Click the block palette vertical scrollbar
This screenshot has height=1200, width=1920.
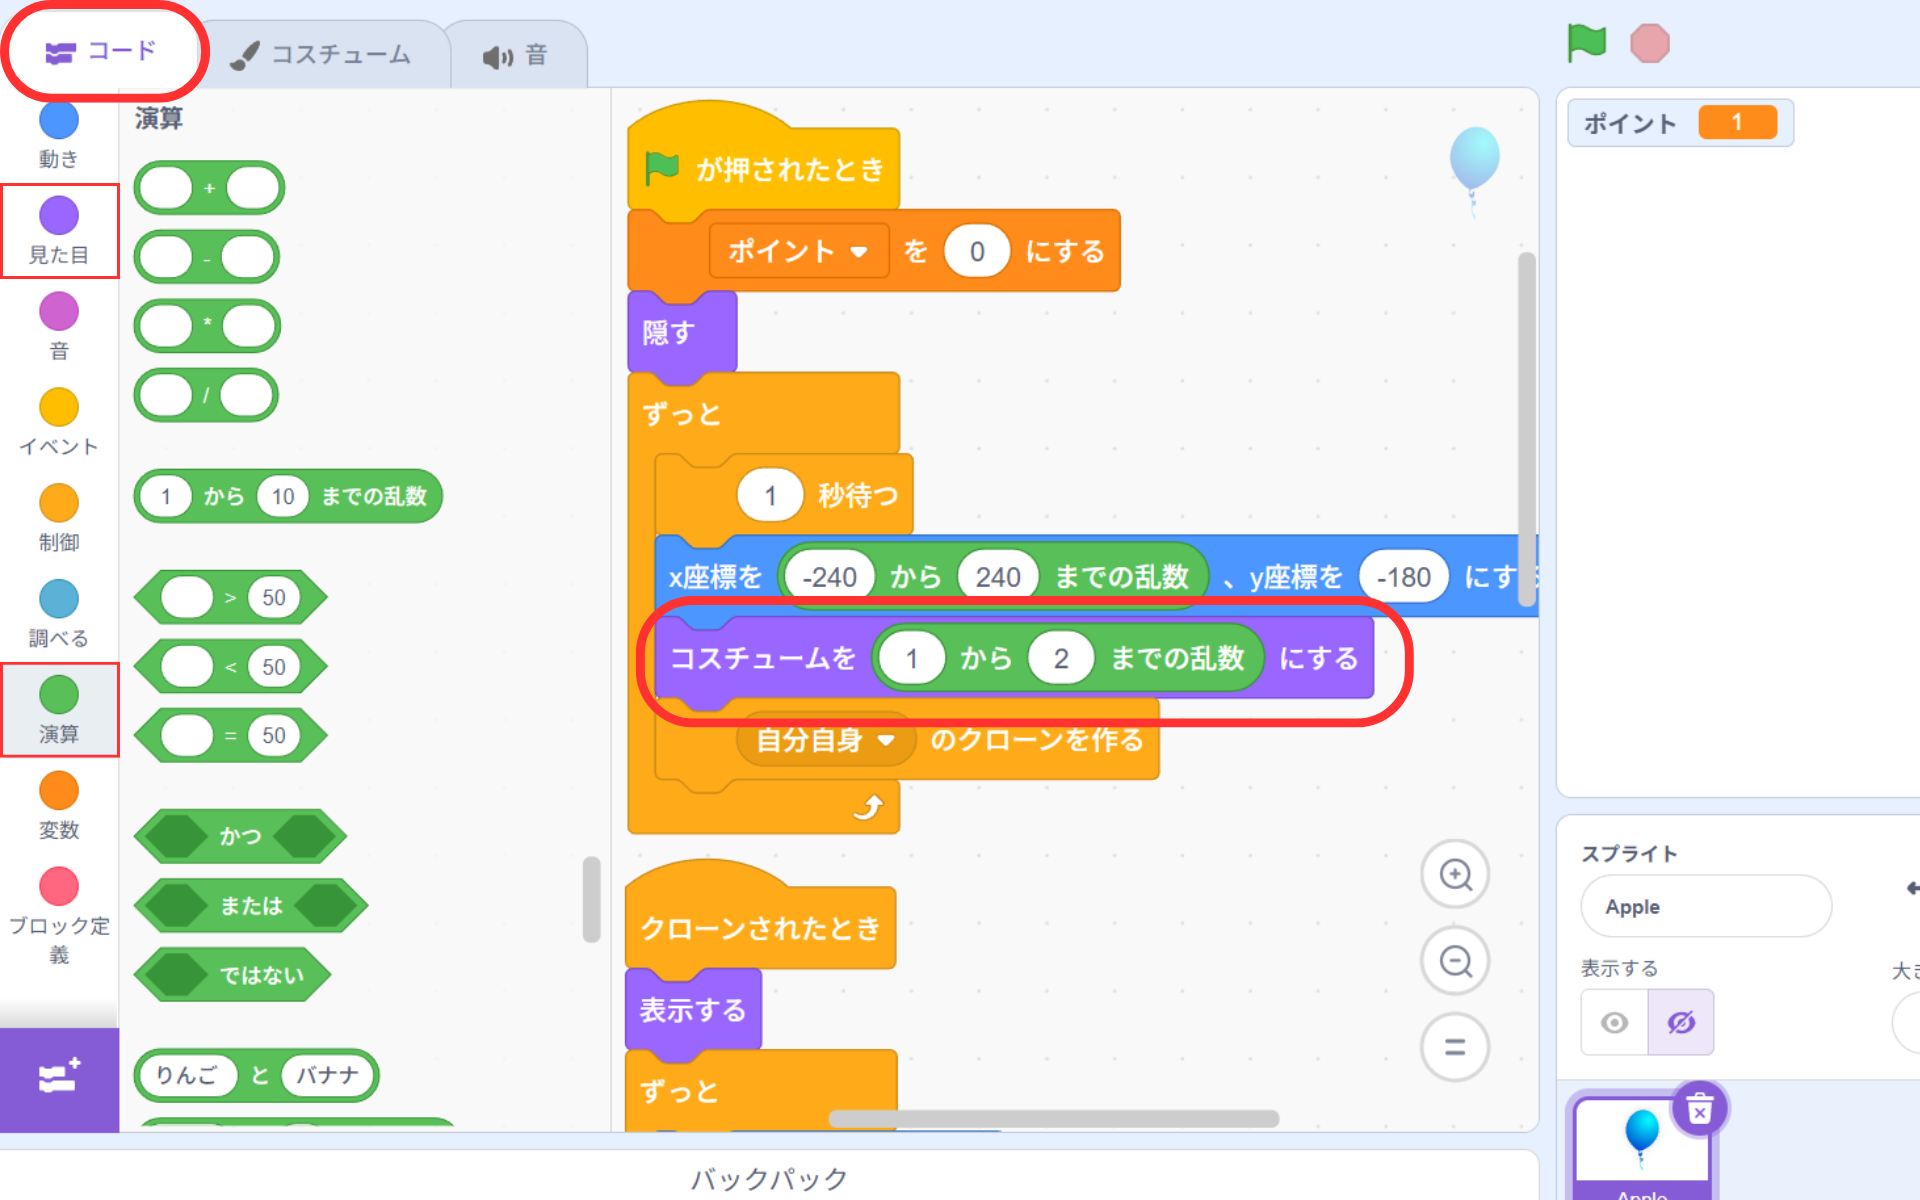click(x=591, y=898)
